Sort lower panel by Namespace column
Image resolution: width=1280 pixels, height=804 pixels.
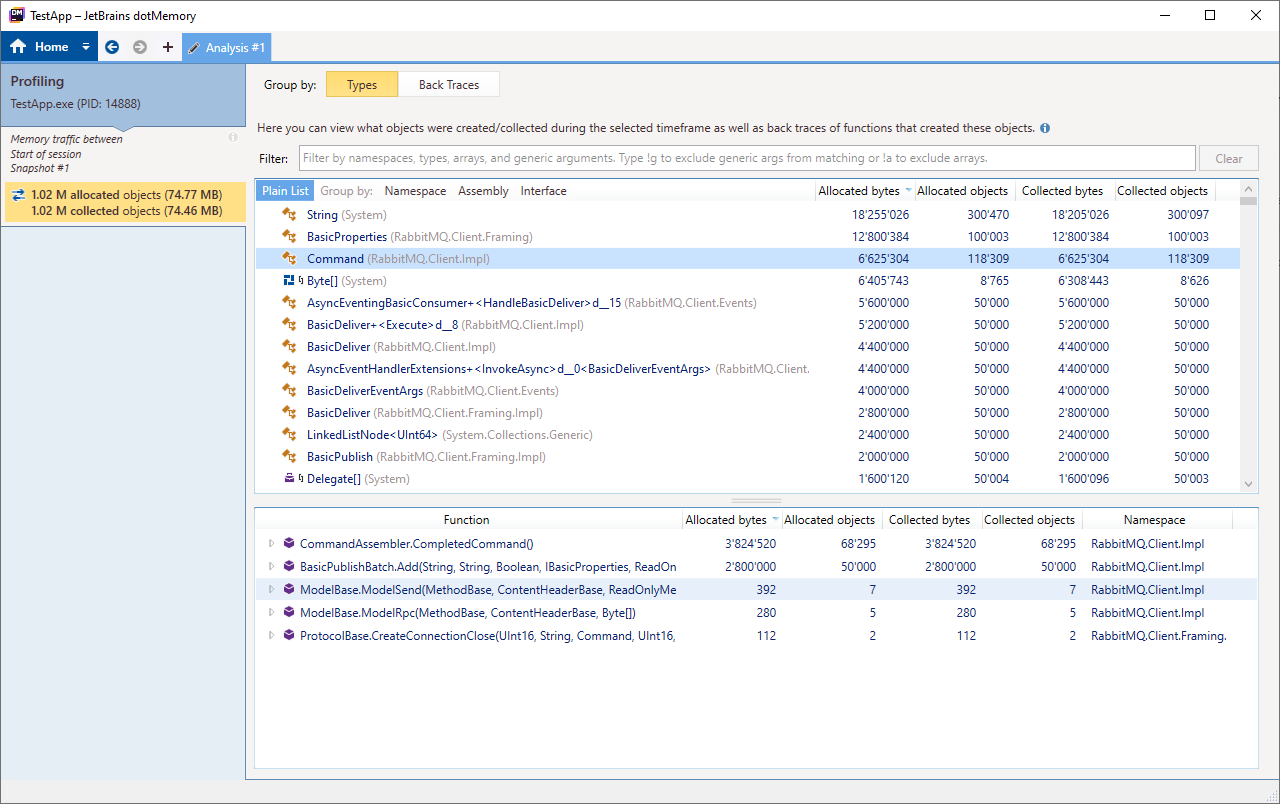[x=1154, y=520]
